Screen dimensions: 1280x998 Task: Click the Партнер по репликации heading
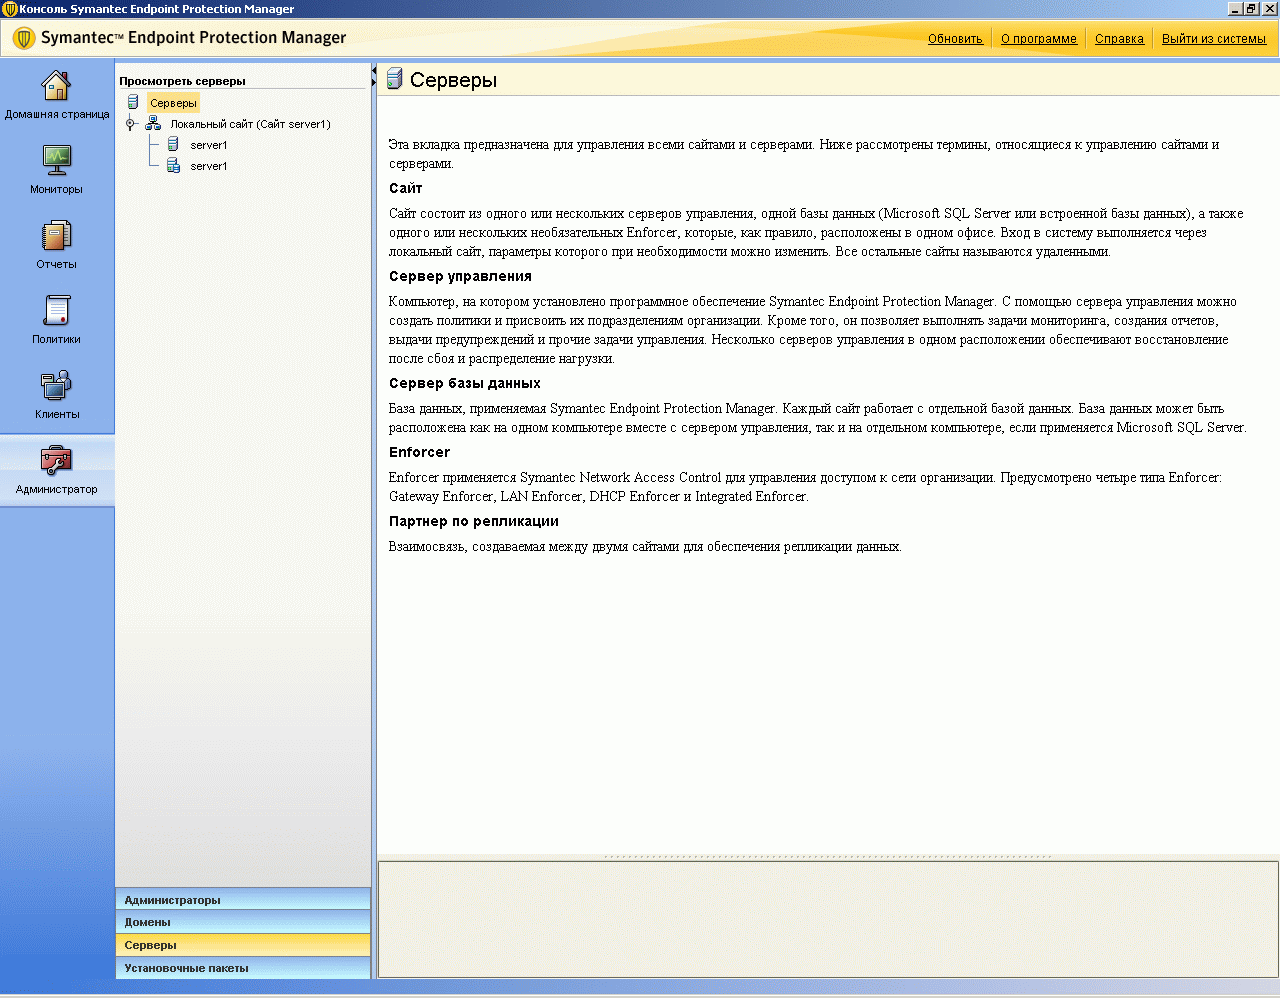coord(474,521)
